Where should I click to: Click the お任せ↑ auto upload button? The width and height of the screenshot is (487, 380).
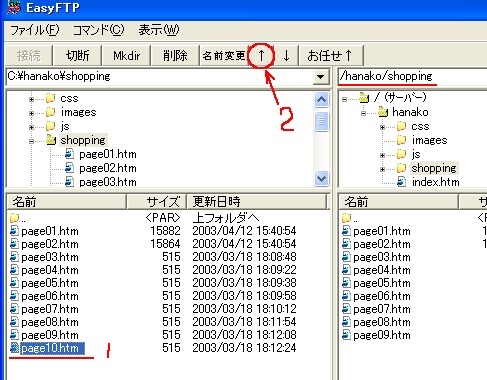[330, 56]
